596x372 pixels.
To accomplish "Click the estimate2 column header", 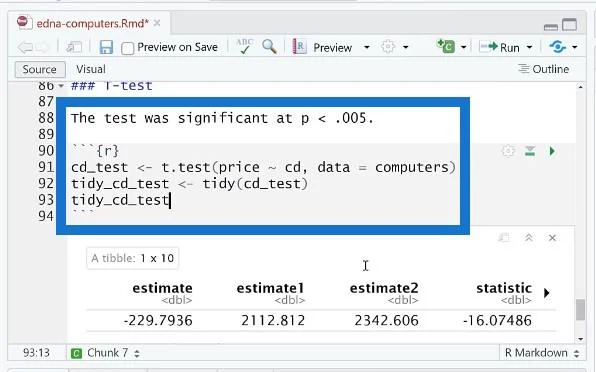I will coord(384,288).
